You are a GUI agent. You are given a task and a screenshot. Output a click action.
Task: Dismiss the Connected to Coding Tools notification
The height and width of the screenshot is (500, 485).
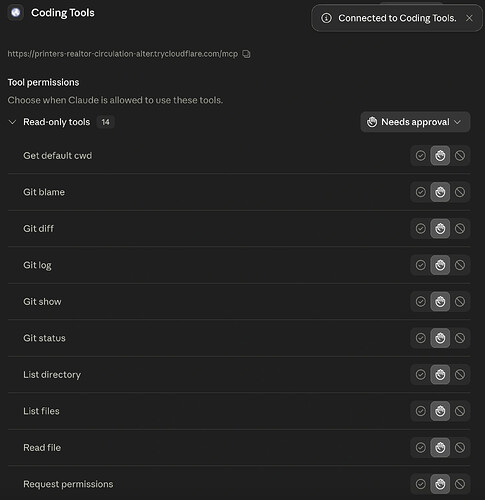pos(469,18)
